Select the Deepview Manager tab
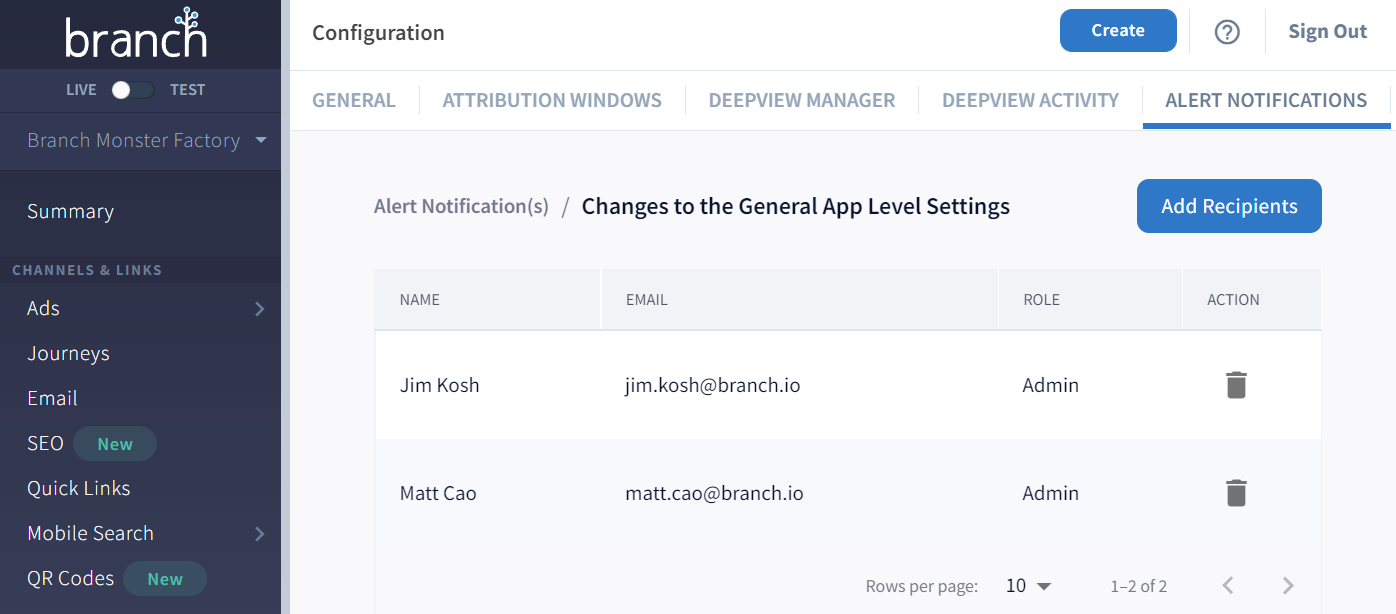The image size is (1396, 614). coord(801,100)
